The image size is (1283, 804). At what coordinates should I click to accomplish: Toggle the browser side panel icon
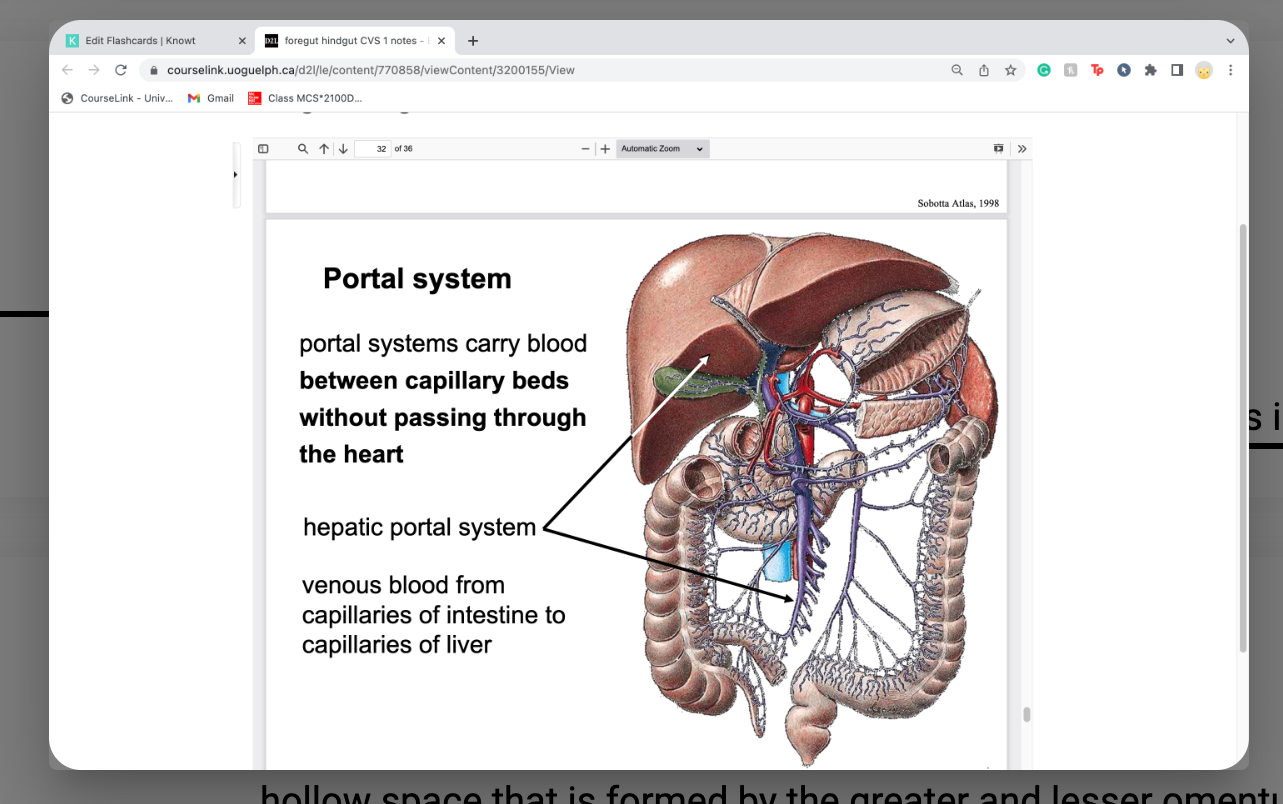click(1177, 70)
